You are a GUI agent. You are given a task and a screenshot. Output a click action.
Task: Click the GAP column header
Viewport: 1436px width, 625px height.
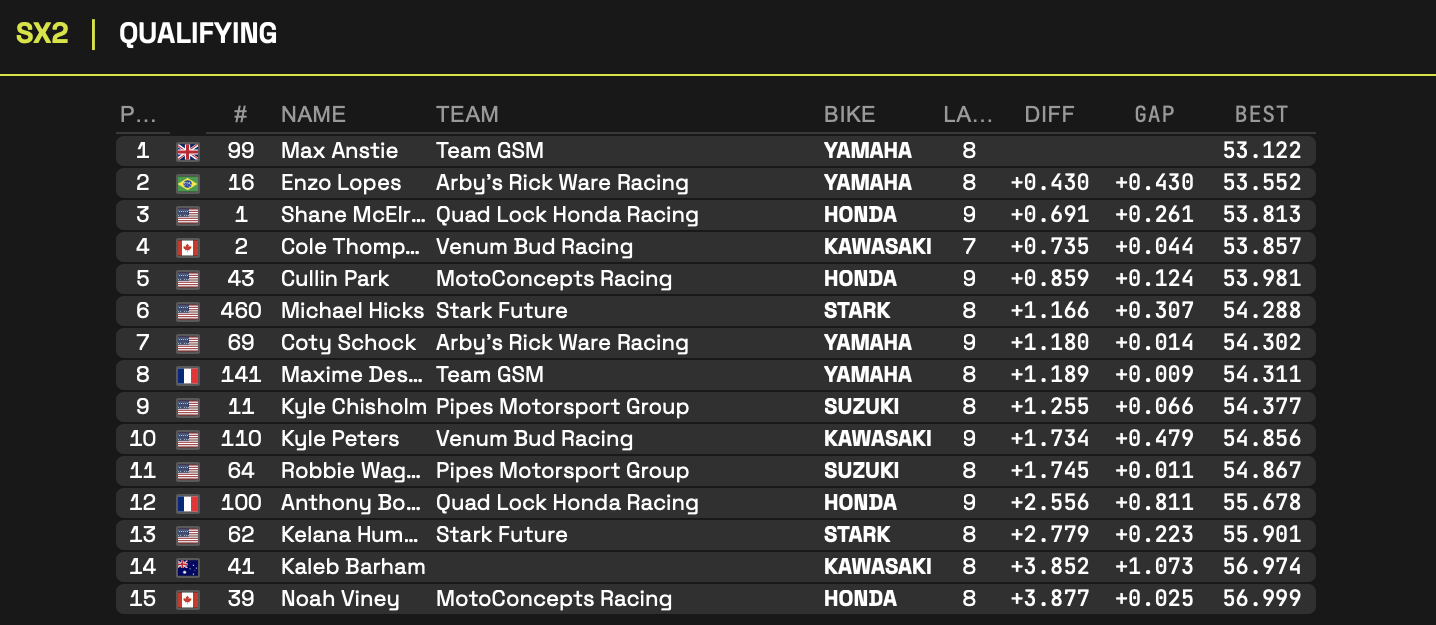(x=1154, y=115)
